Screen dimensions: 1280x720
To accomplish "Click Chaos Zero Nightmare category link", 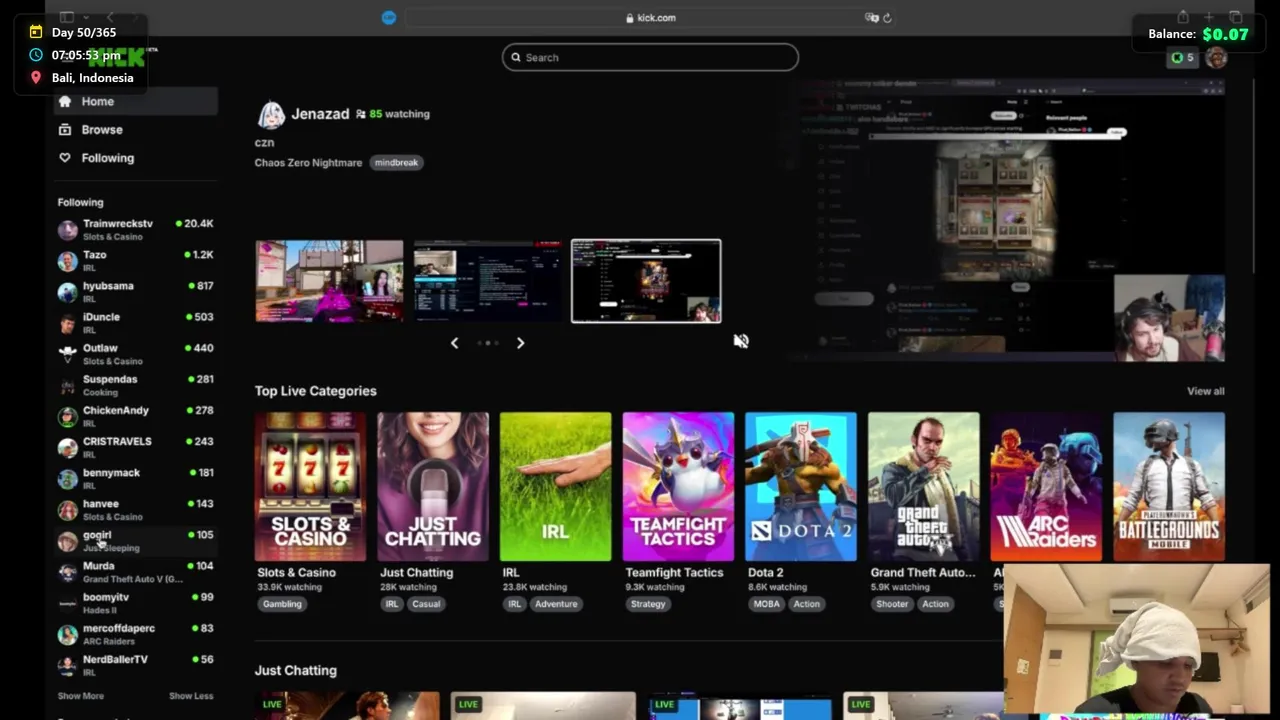I will pyautogui.click(x=308, y=162).
